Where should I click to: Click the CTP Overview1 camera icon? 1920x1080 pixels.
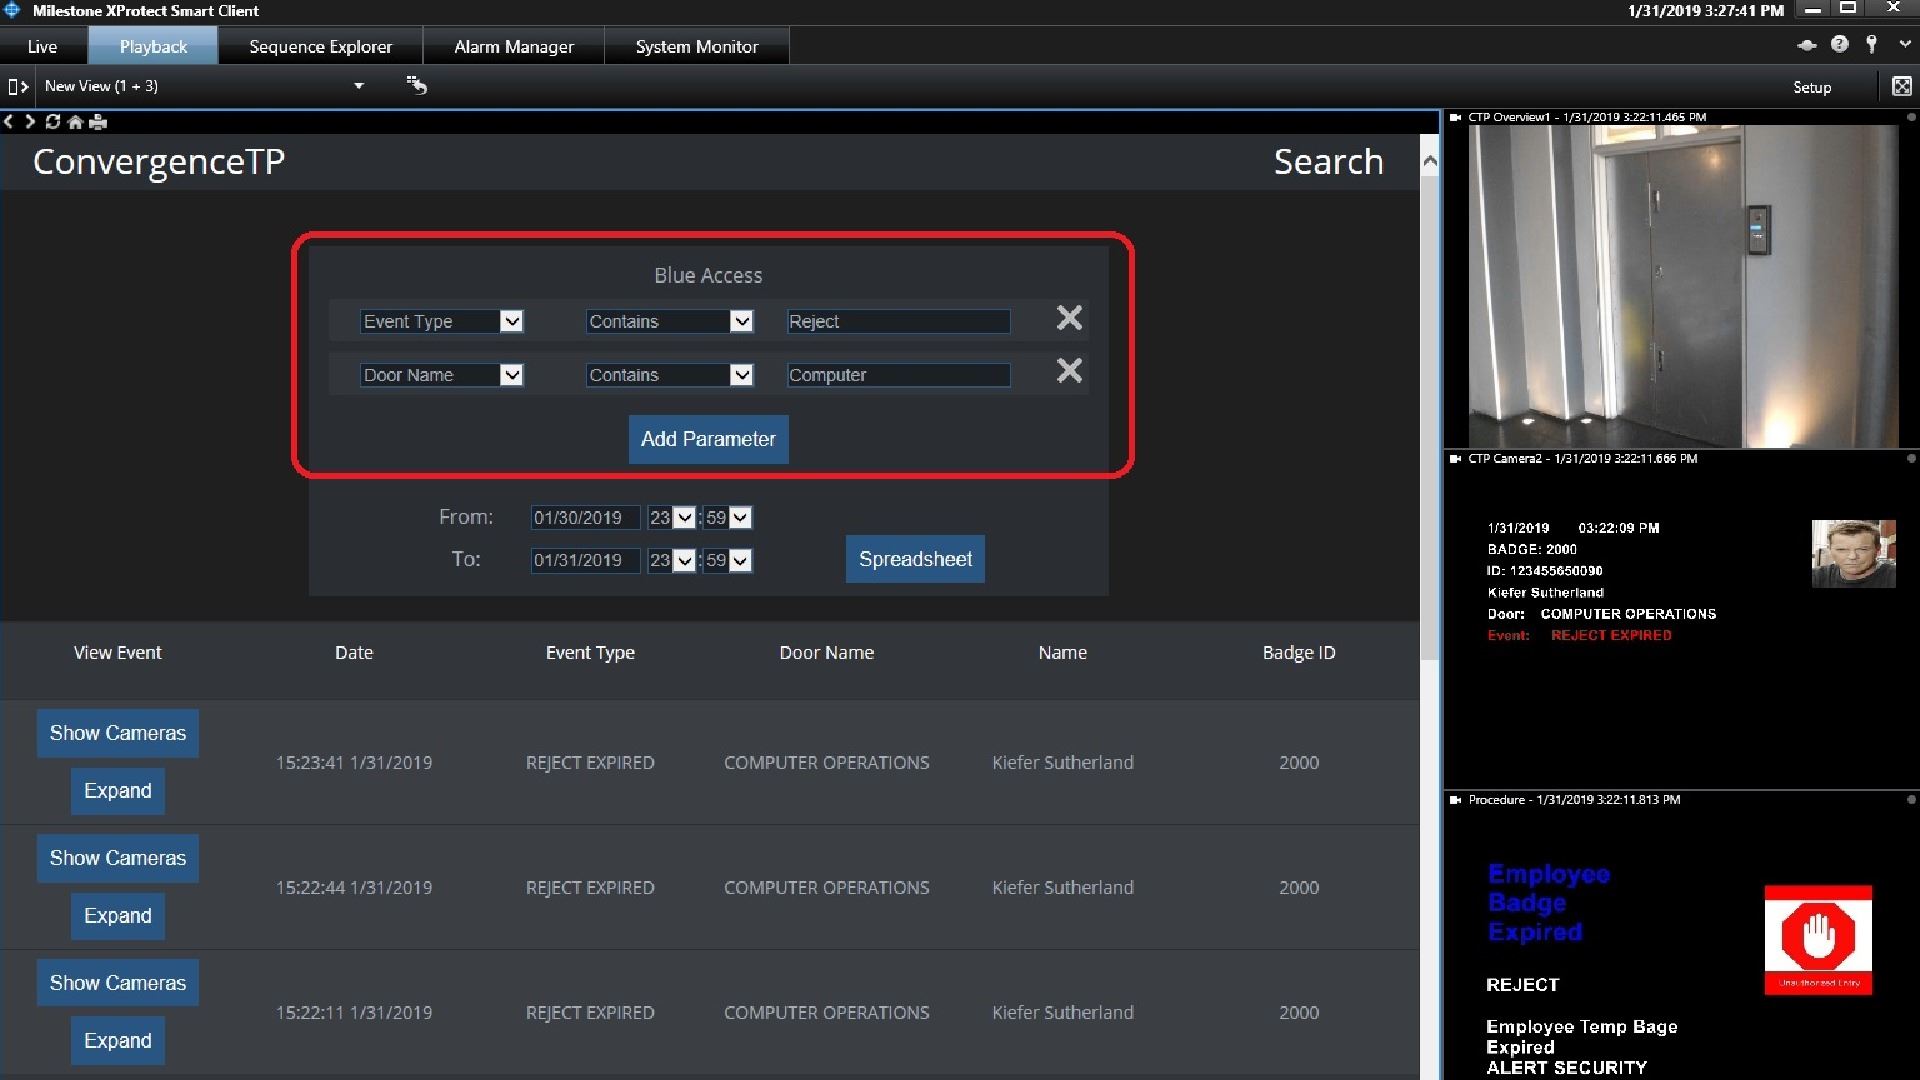click(1456, 117)
